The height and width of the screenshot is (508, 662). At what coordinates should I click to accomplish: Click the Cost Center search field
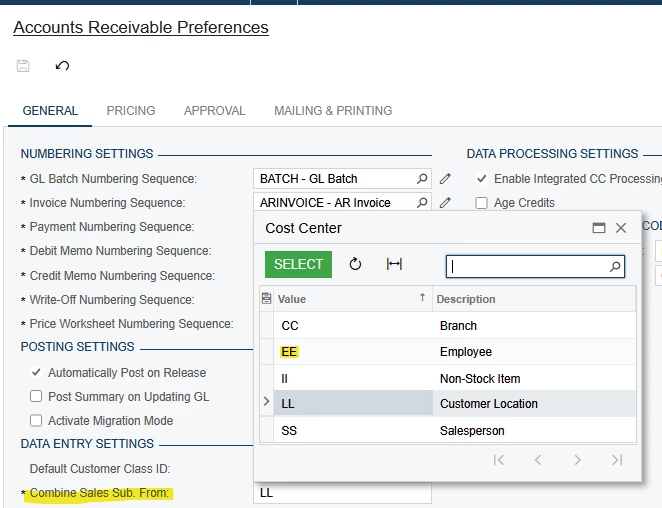[x=528, y=266]
